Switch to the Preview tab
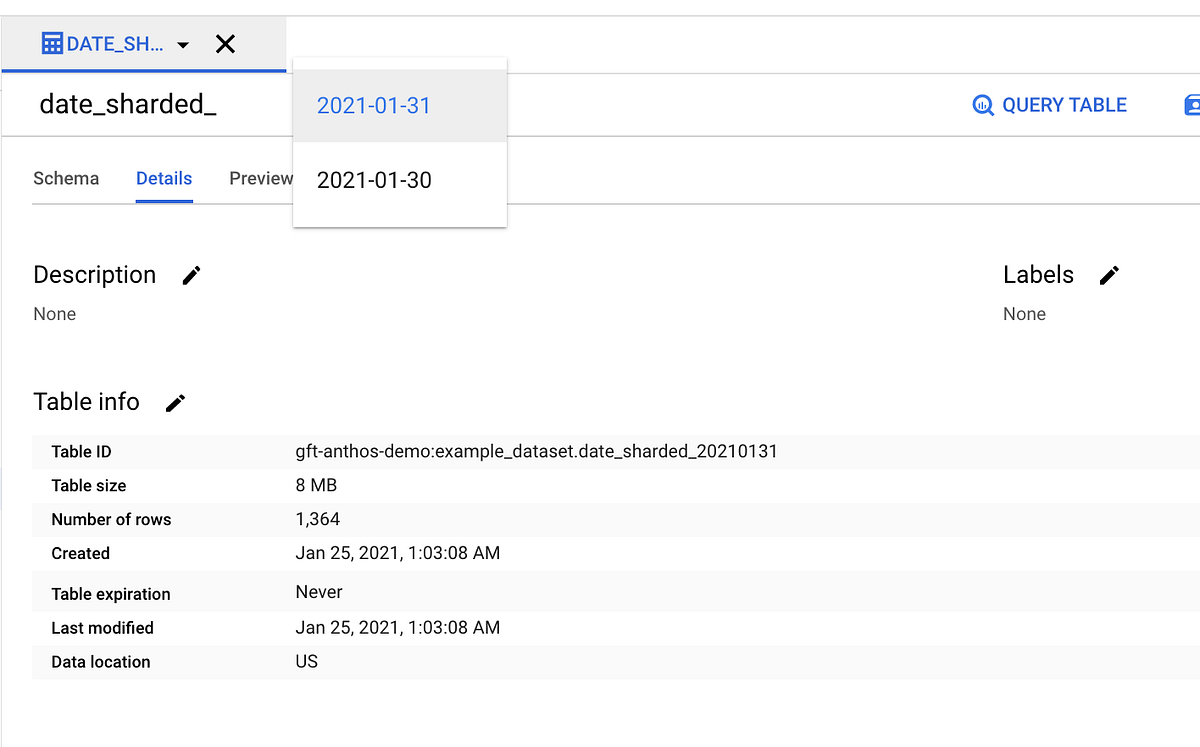The image size is (1200, 747). point(261,178)
